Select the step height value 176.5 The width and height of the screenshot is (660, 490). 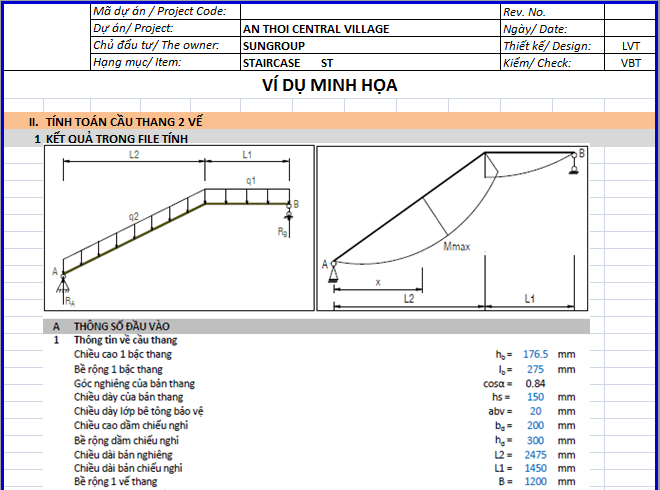[x=534, y=354]
